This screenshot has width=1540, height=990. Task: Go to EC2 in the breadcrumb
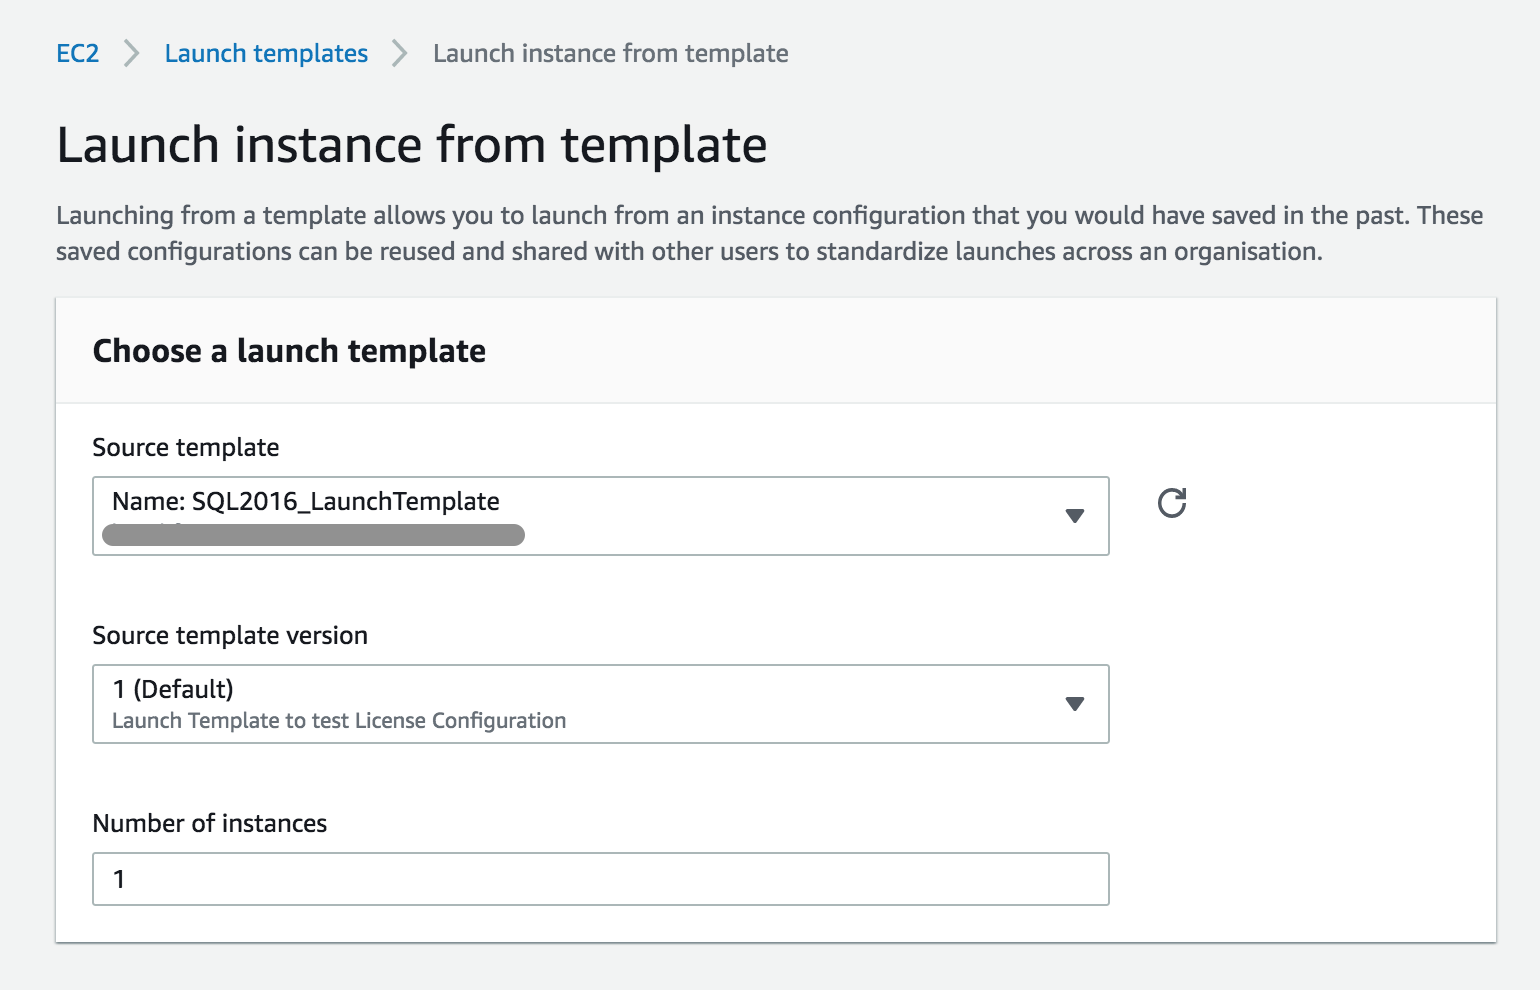(78, 53)
